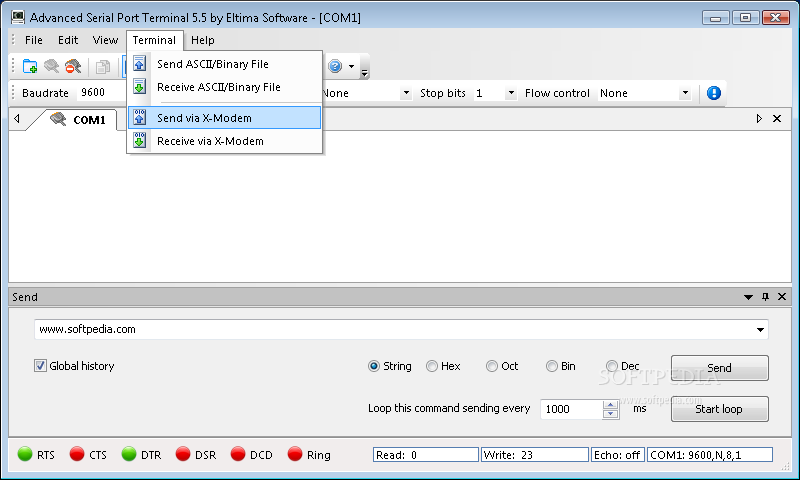Click the Terminal menu
The width and height of the screenshot is (800, 480).
coord(154,40)
